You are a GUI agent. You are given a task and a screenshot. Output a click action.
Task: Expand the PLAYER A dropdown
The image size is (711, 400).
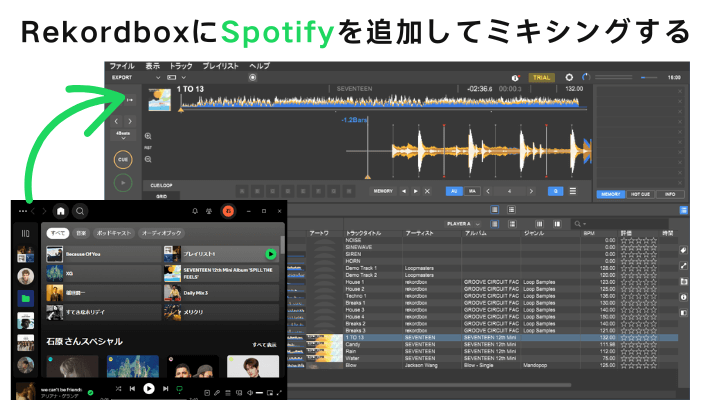coord(463,224)
